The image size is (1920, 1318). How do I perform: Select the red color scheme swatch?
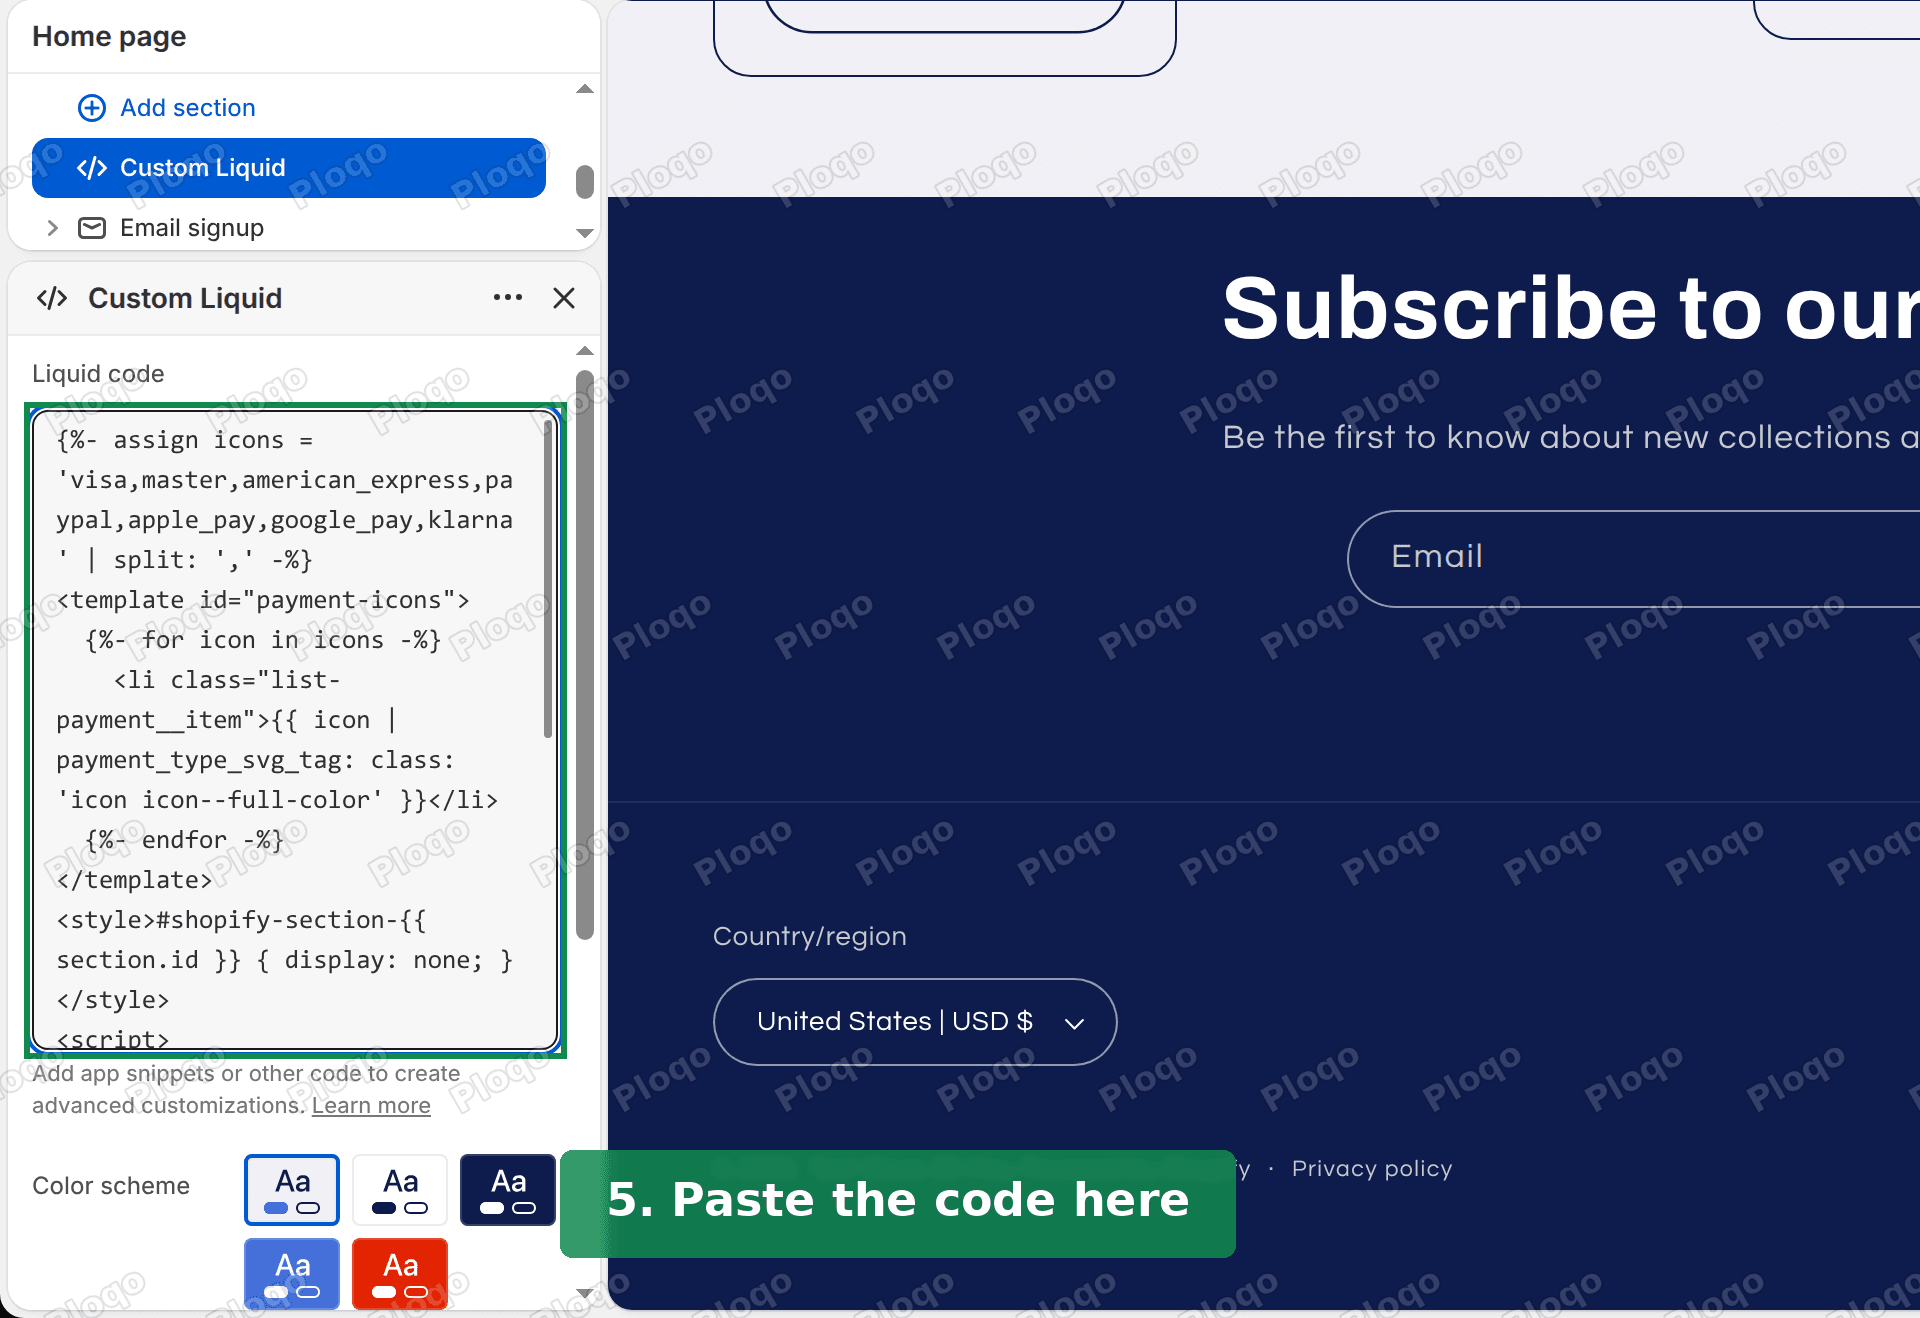tap(400, 1274)
